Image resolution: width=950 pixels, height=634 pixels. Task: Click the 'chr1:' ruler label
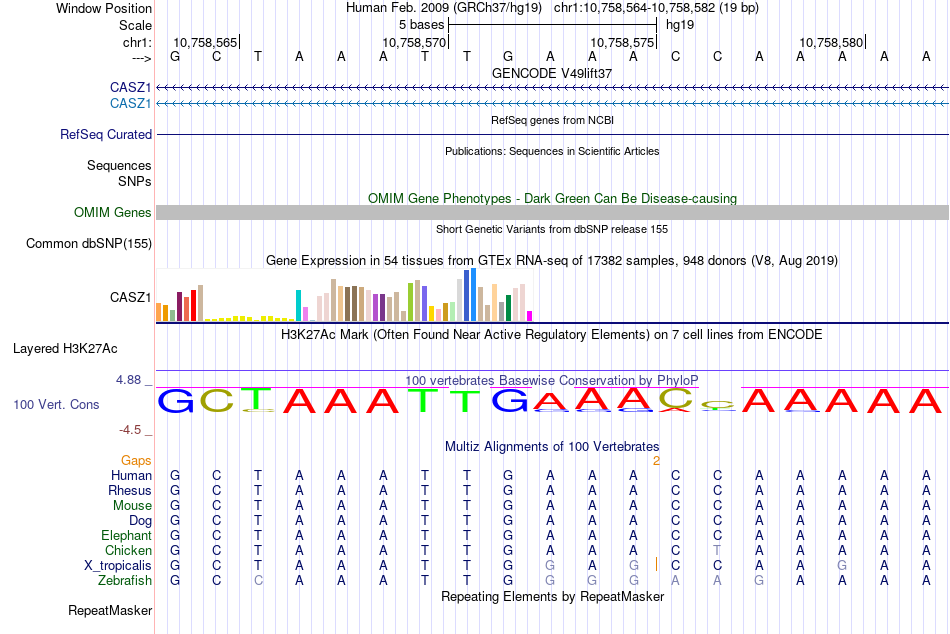(138, 42)
